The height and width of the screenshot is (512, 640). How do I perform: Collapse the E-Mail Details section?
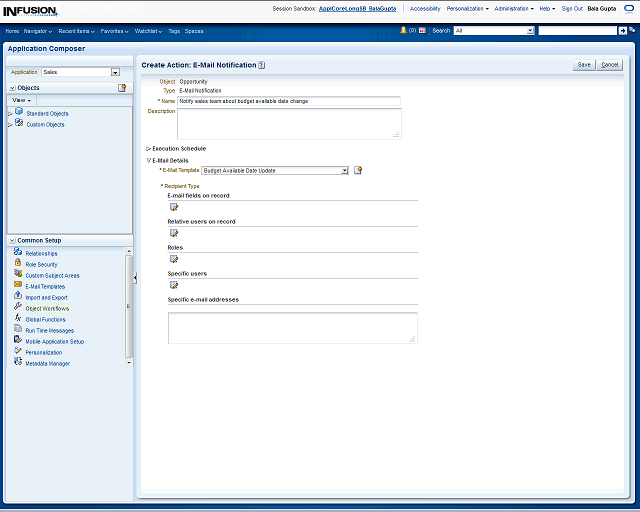[x=149, y=160]
